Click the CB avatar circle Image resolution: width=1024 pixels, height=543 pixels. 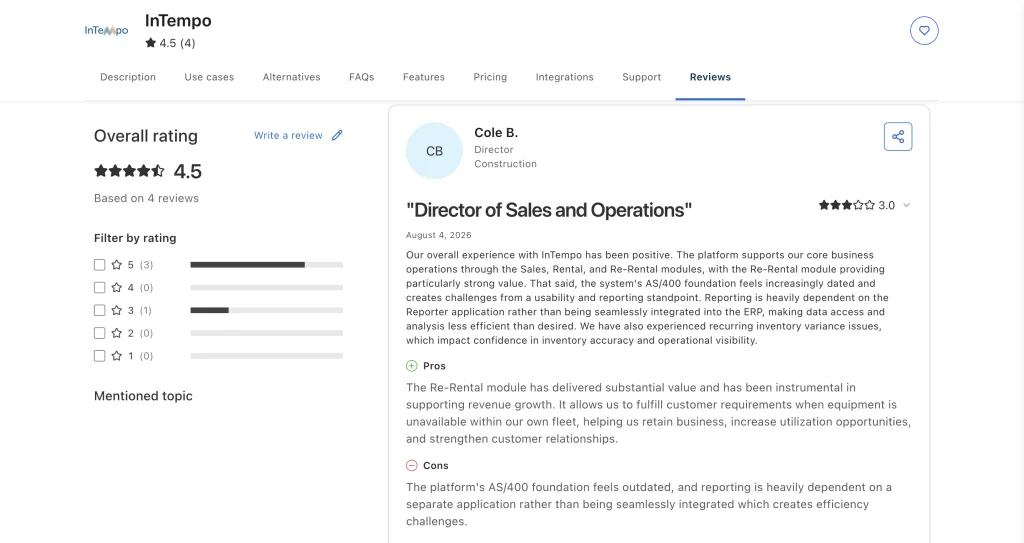click(434, 151)
